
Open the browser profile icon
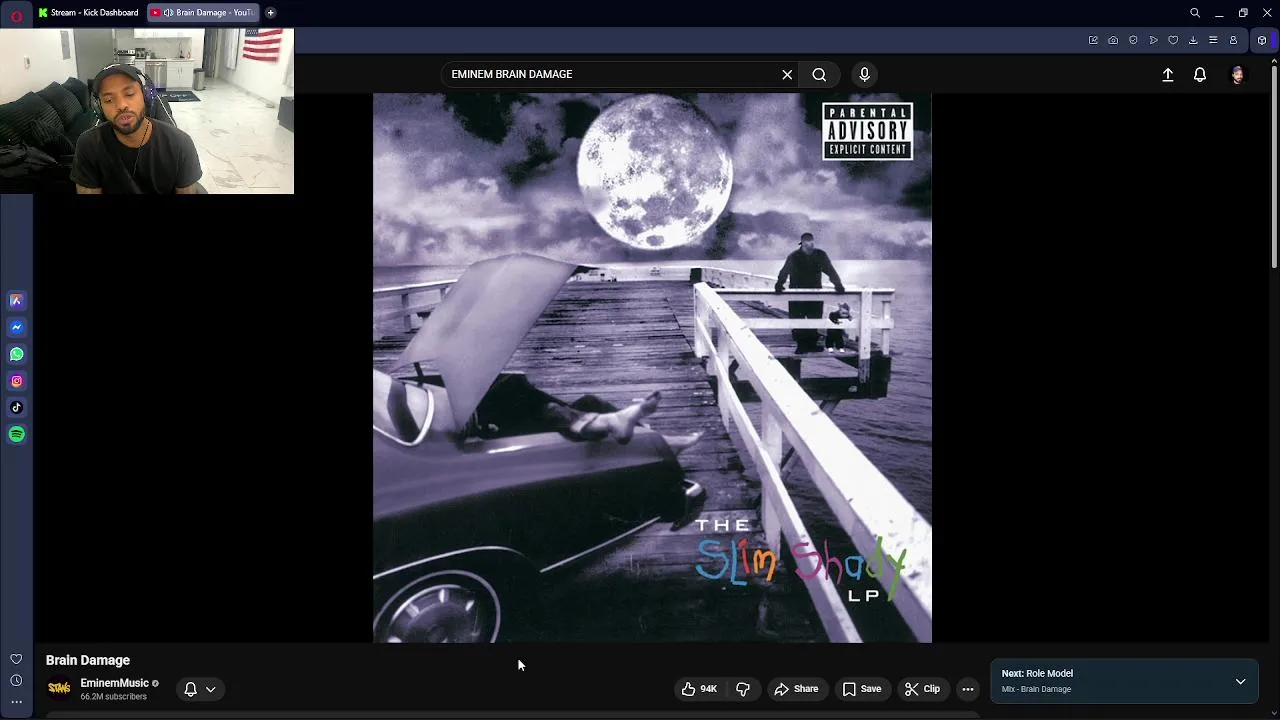[x=1233, y=40]
